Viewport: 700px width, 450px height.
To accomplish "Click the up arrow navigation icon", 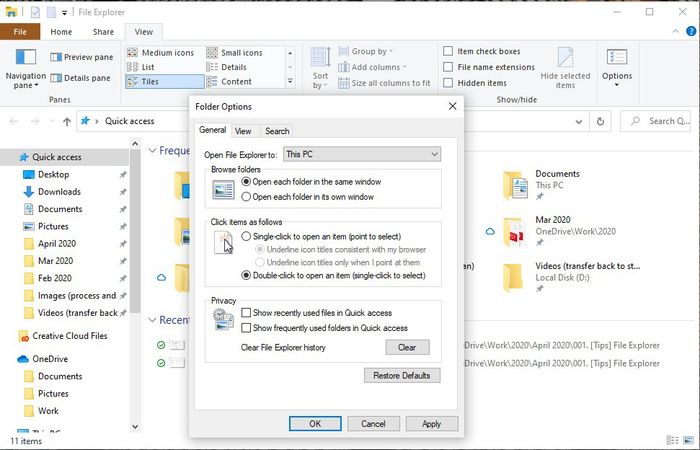I will click(66, 122).
